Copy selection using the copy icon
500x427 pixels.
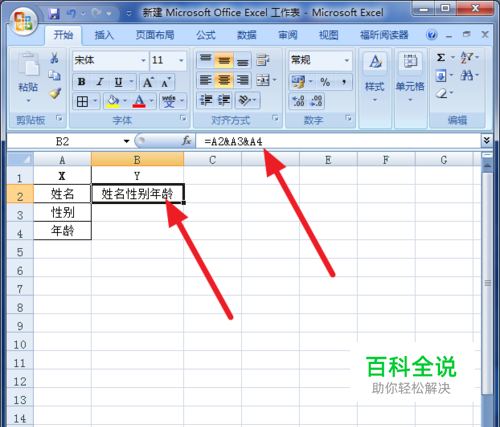[x=54, y=75]
